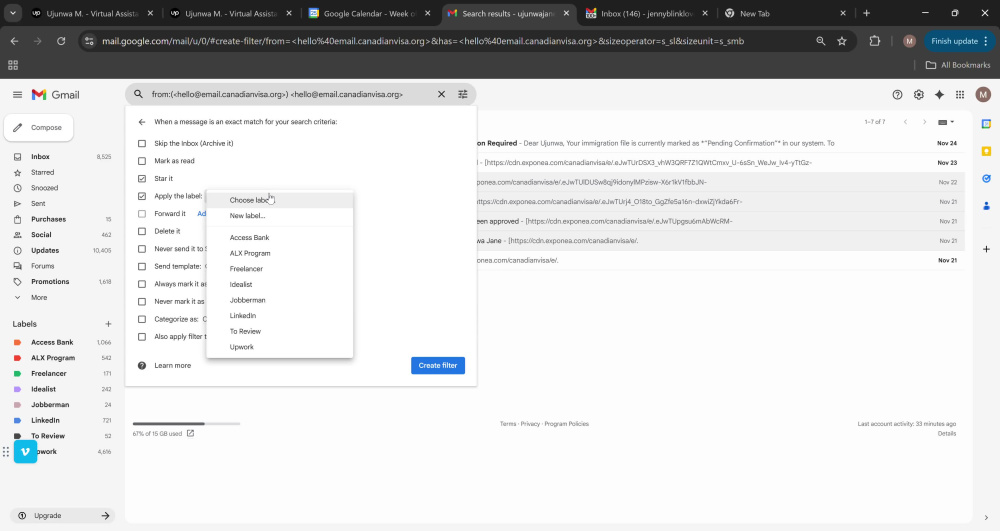This screenshot has width=1000, height=531.
Task: Open Contacts side panel icon
Action: 986,206
